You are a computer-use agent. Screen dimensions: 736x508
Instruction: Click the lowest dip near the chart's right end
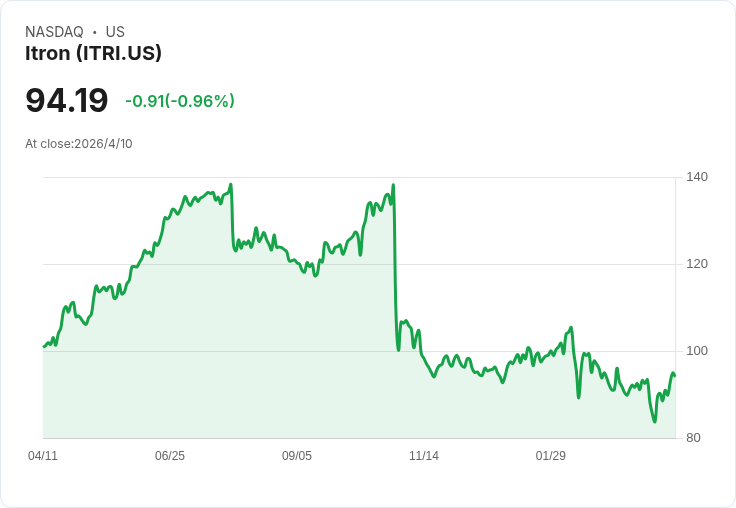tap(655, 421)
